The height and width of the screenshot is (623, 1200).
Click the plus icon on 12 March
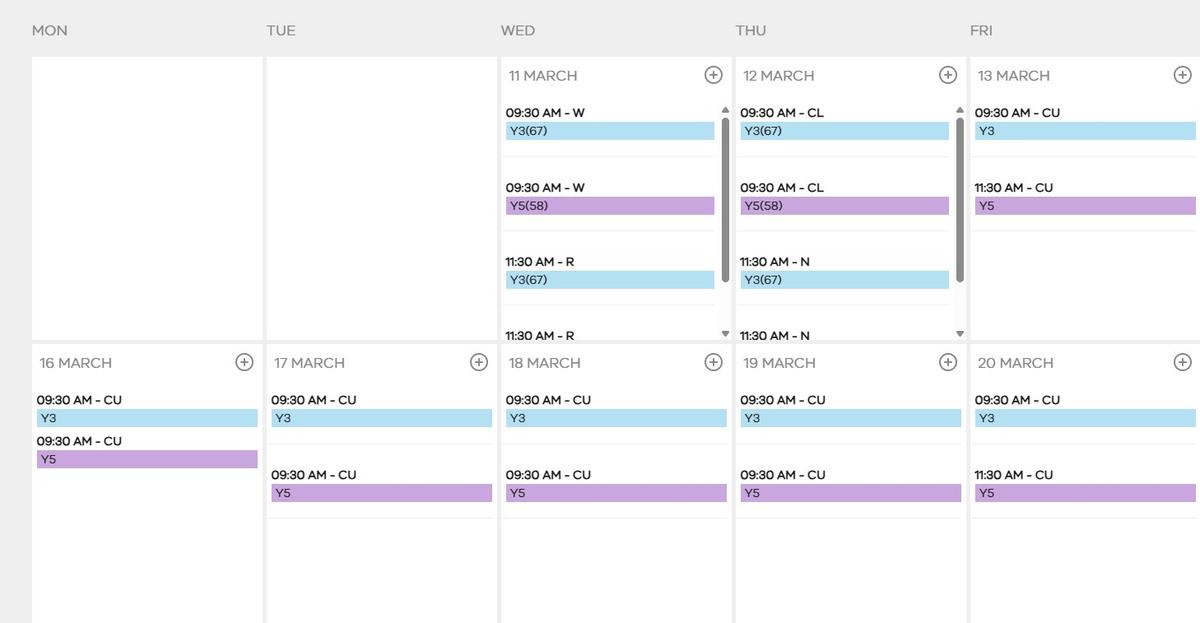[x=948, y=75]
